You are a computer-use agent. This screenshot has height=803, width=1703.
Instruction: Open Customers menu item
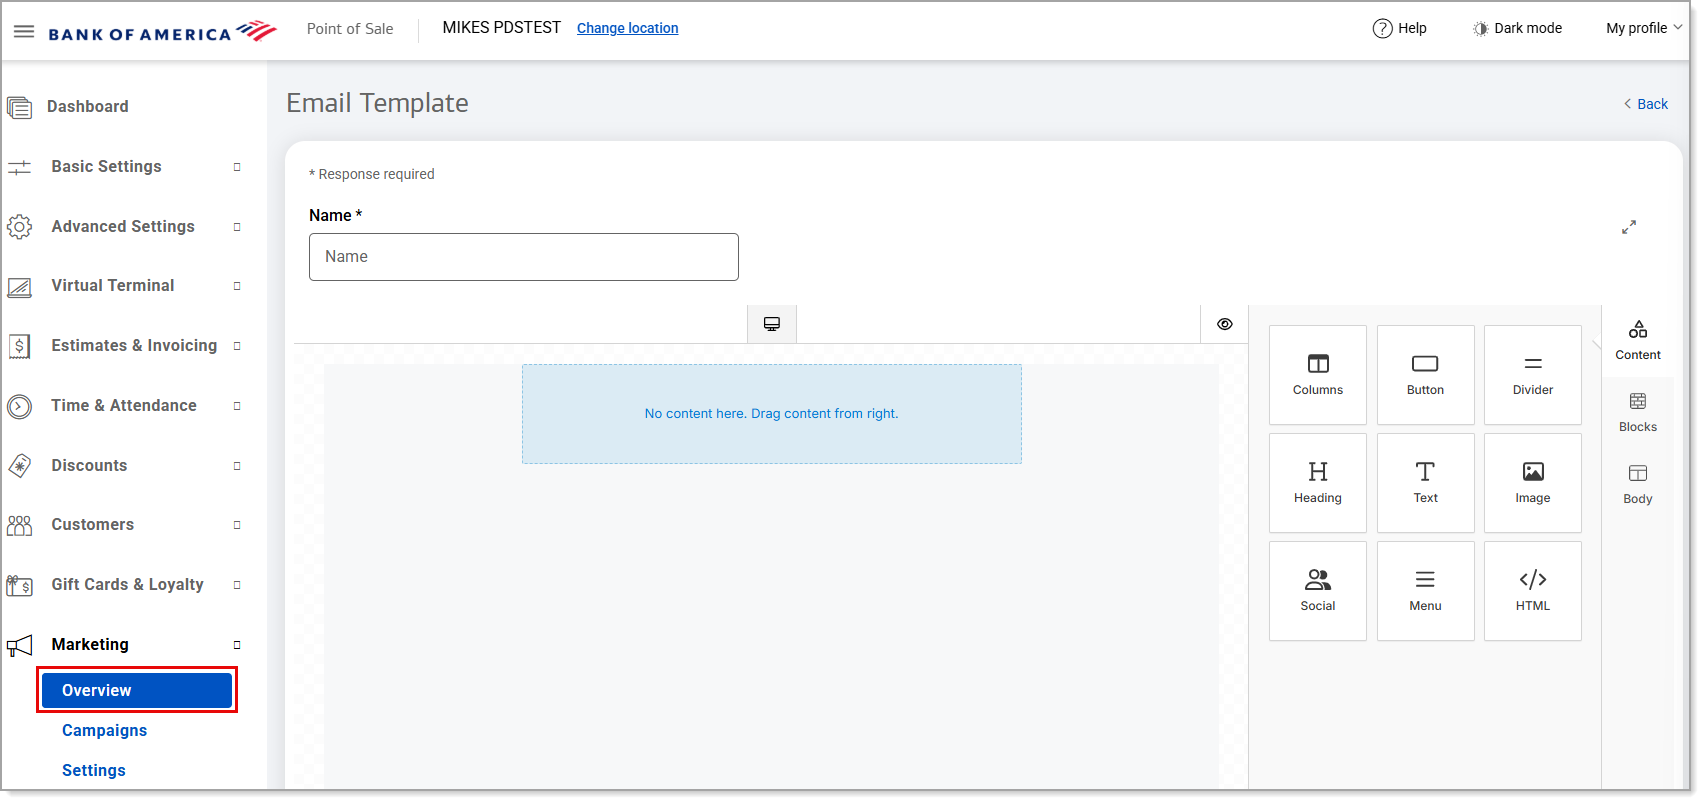pyautogui.click(x=93, y=525)
